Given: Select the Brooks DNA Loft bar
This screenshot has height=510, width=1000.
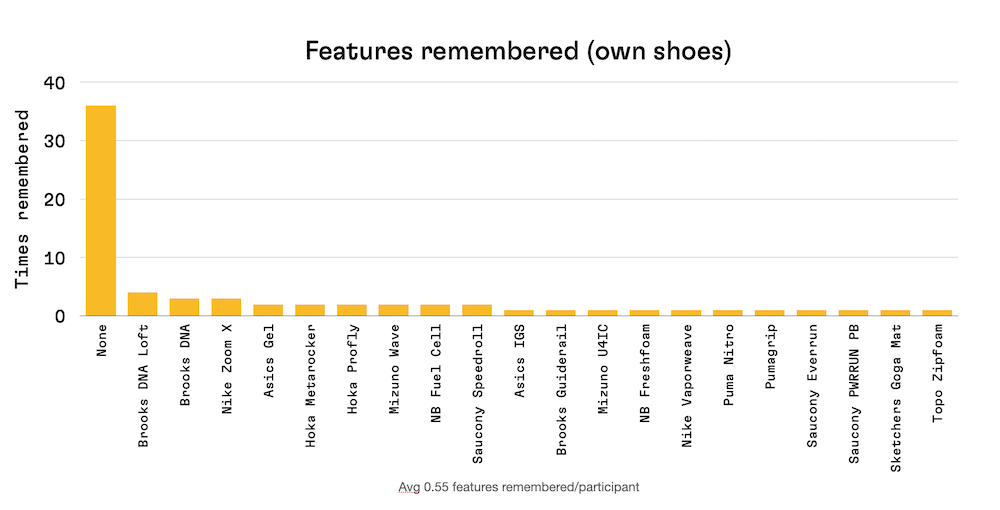Looking at the screenshot, I should pyautogui.click(x=142, y=304).
